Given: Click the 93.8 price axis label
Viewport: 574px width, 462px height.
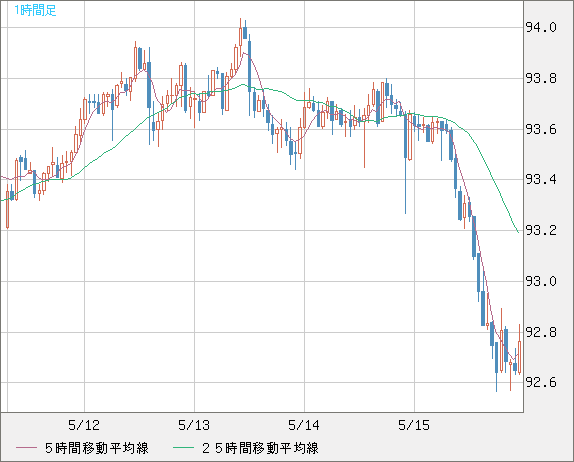Looking at the screenshot, I should [541, 78].
